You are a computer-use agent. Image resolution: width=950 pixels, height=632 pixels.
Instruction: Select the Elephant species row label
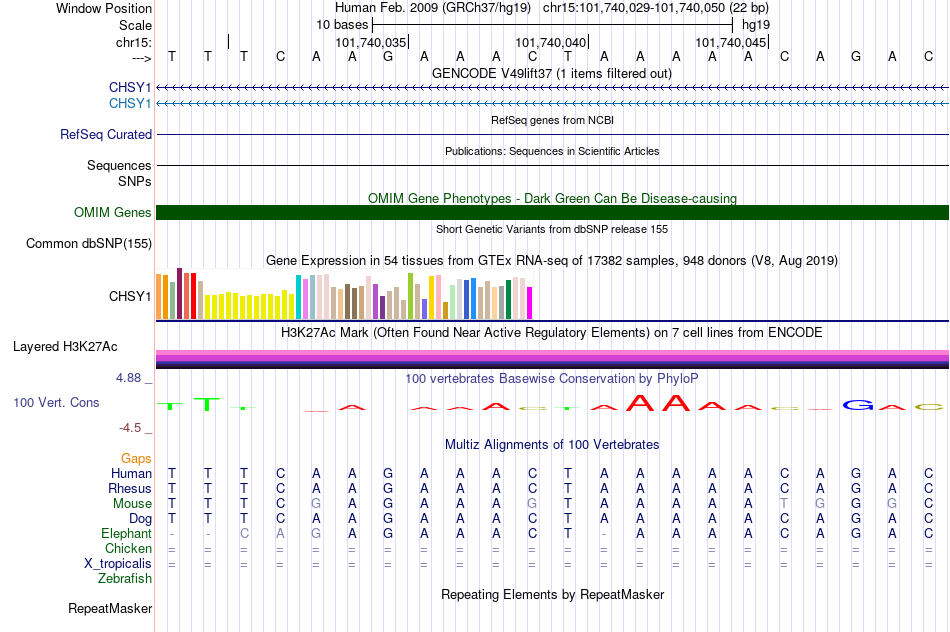126,534
